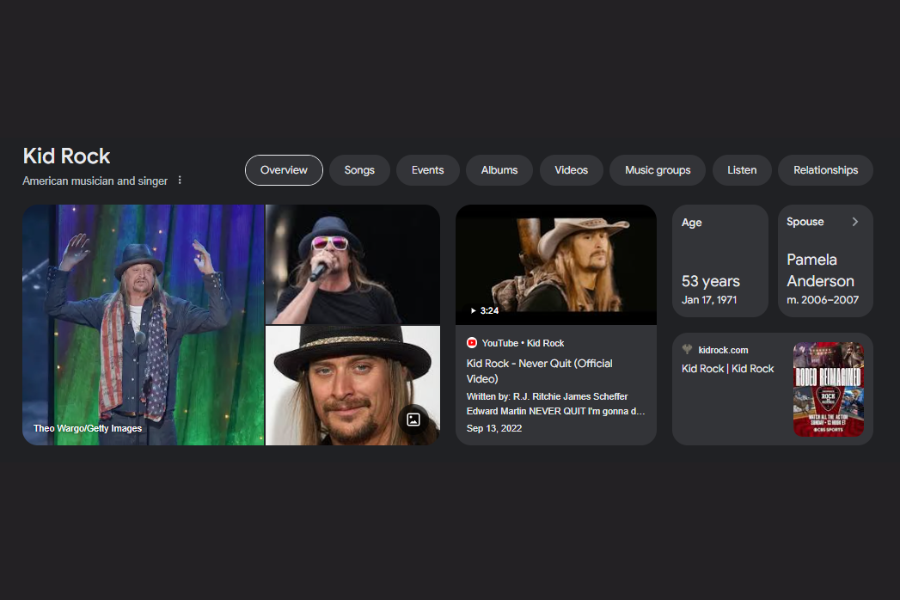Open the Rodeo Reimagined poster thumbnail
The width and height of the screenshot is (900, 600).
828,389
